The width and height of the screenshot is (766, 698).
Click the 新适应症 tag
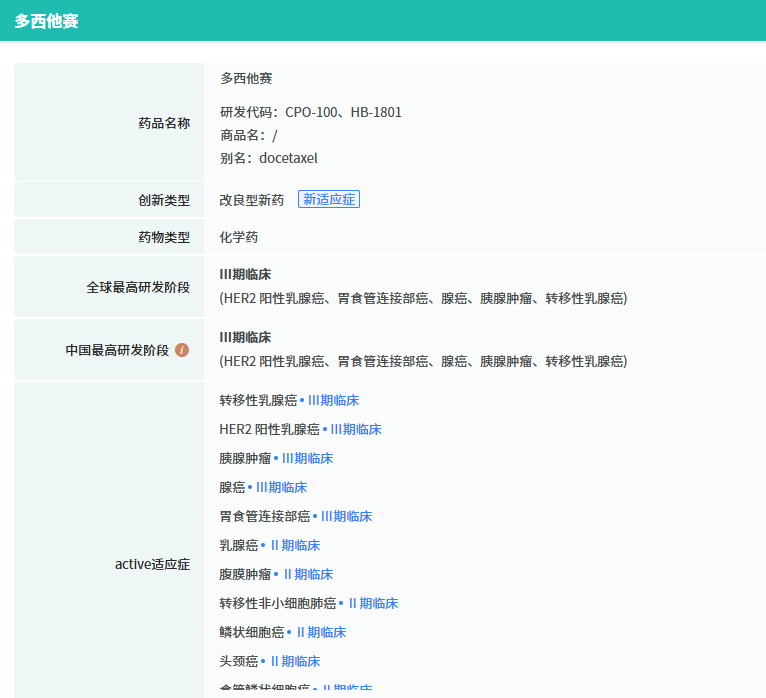click(x=329, y=199)
